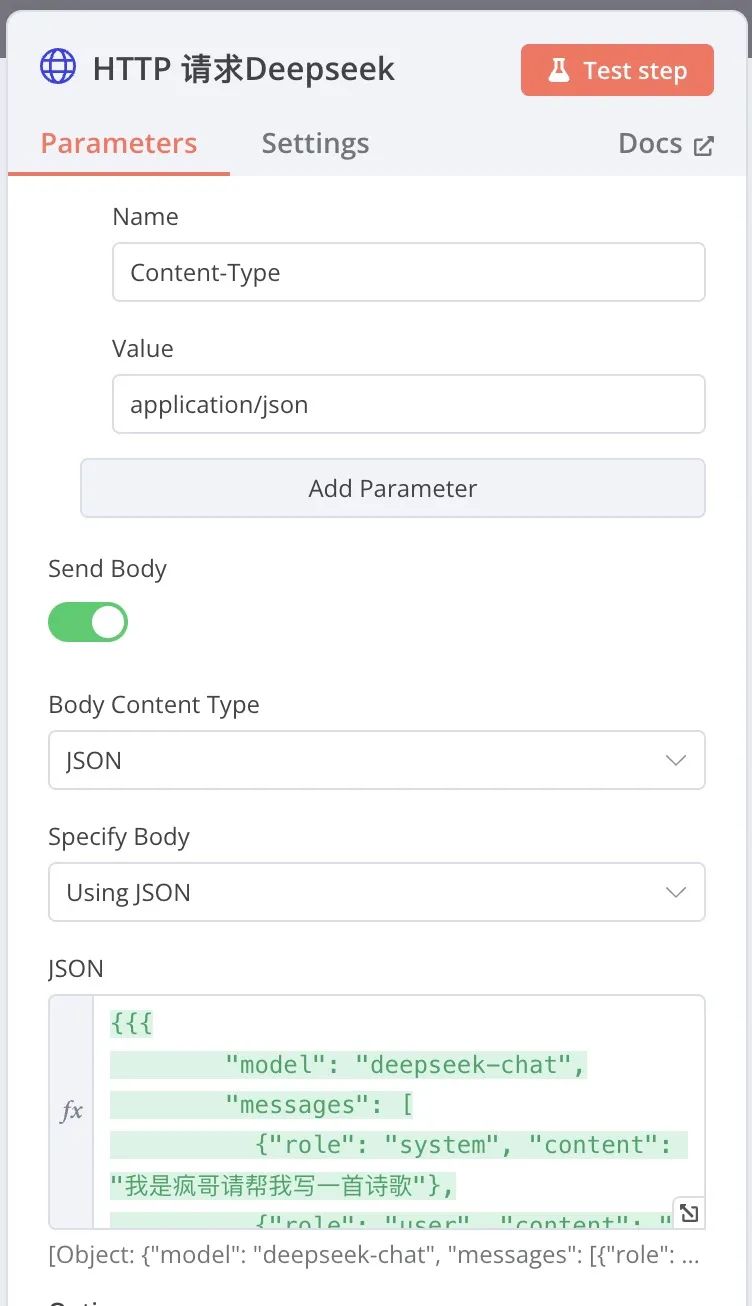Disable the Send Body toggle
Image resolution: width=752 pixels, height=1306 pixels.
tap(88, 622)
